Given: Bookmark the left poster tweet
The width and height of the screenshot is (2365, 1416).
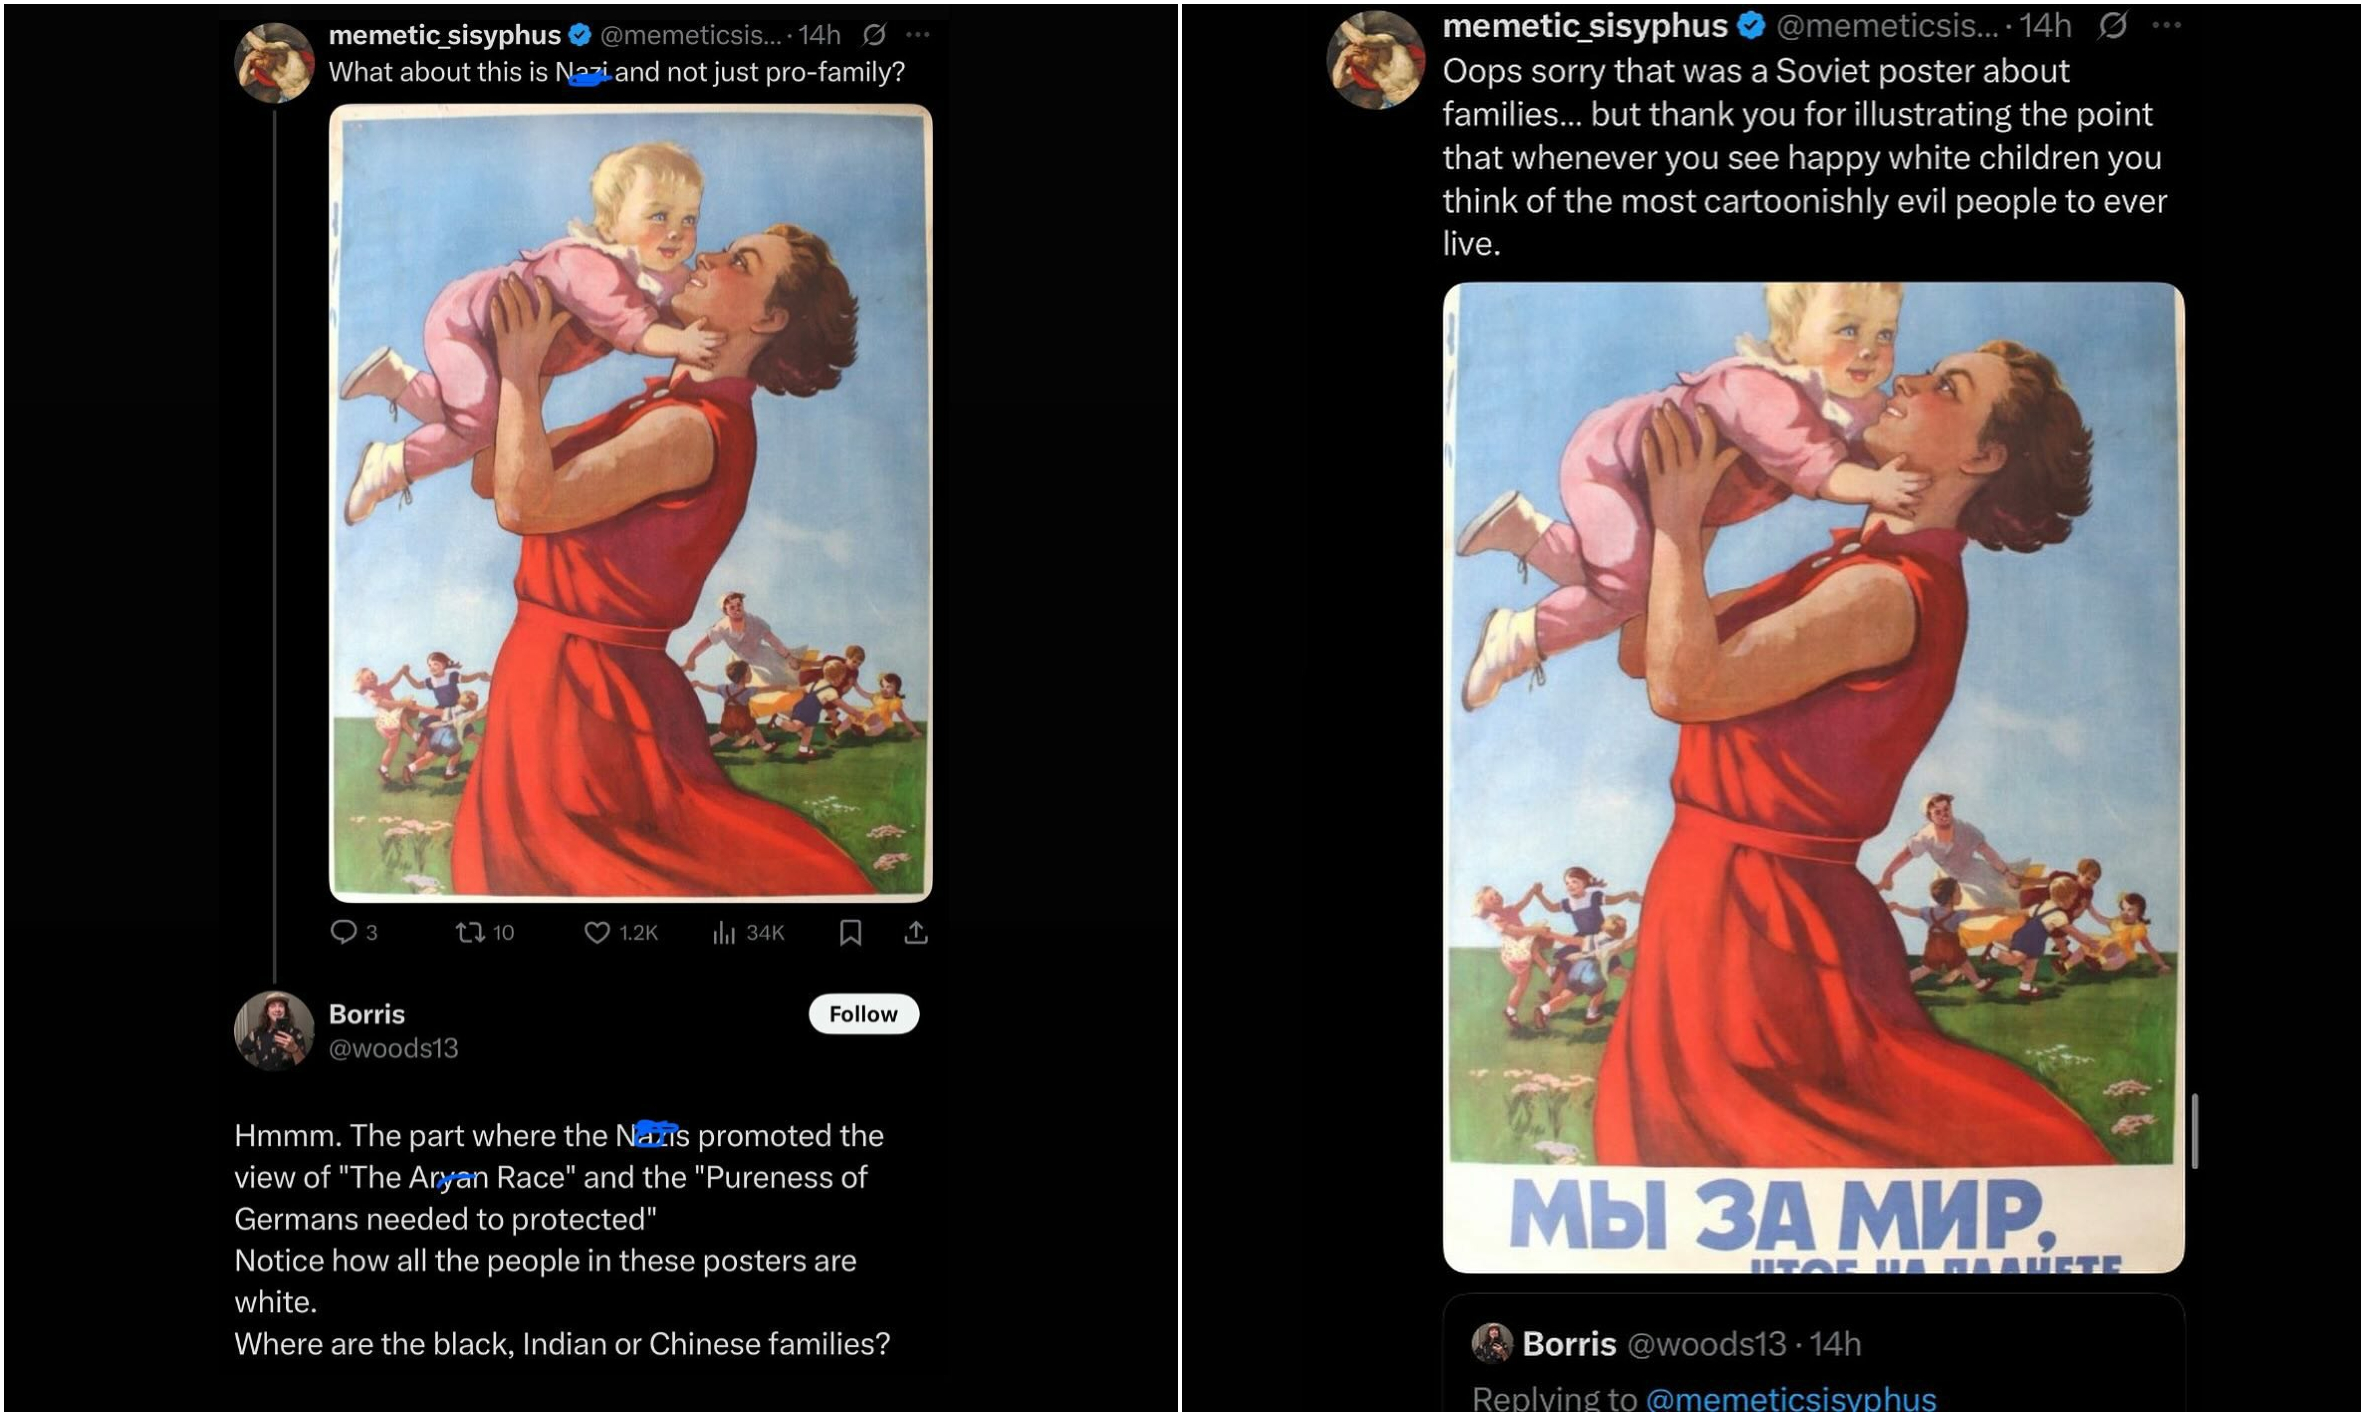Looking at the screenshot, I should [851, 933].
